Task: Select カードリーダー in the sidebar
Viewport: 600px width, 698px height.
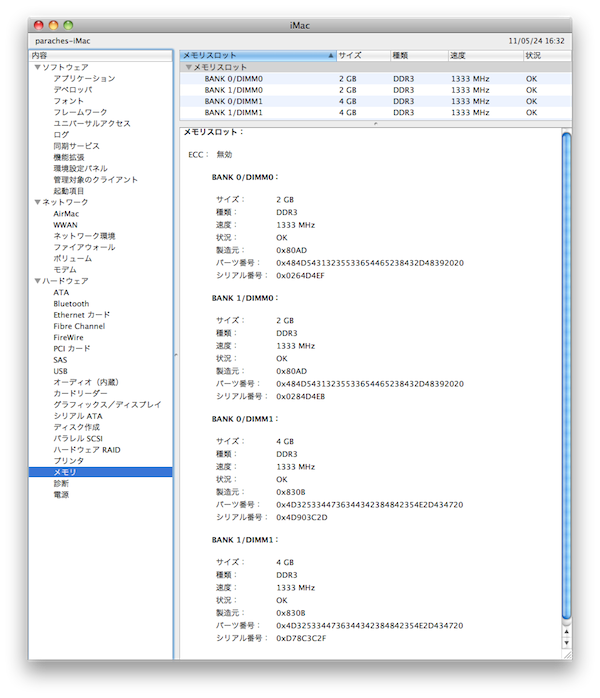Action: pyautogui.click(x=80, y=394)
